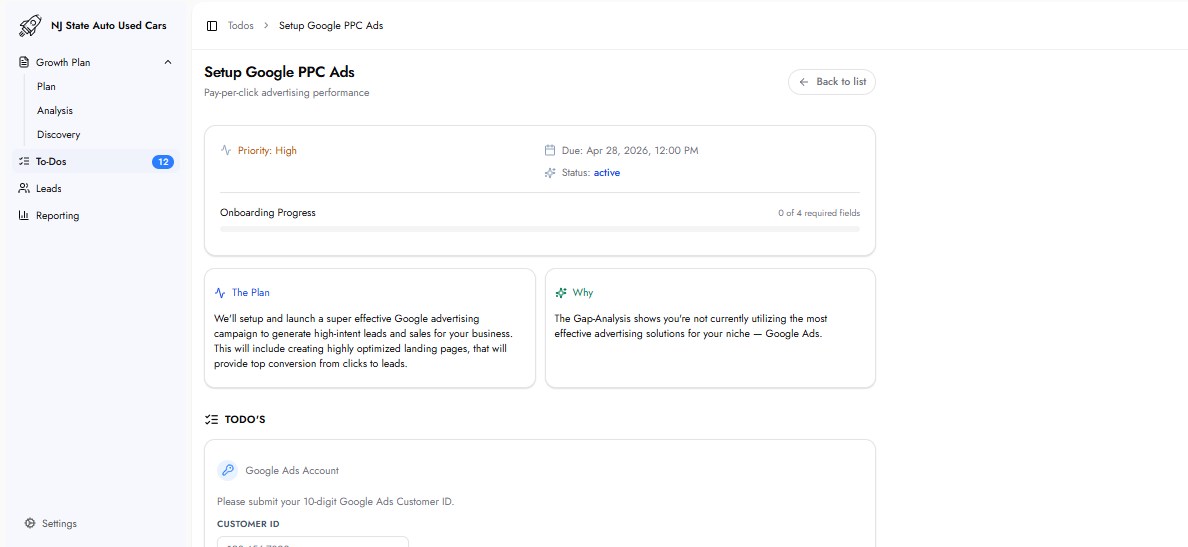This screenshot has height=547, width=1188.
Task: Focus the Customer ID input field
Action: coord(313,542)
